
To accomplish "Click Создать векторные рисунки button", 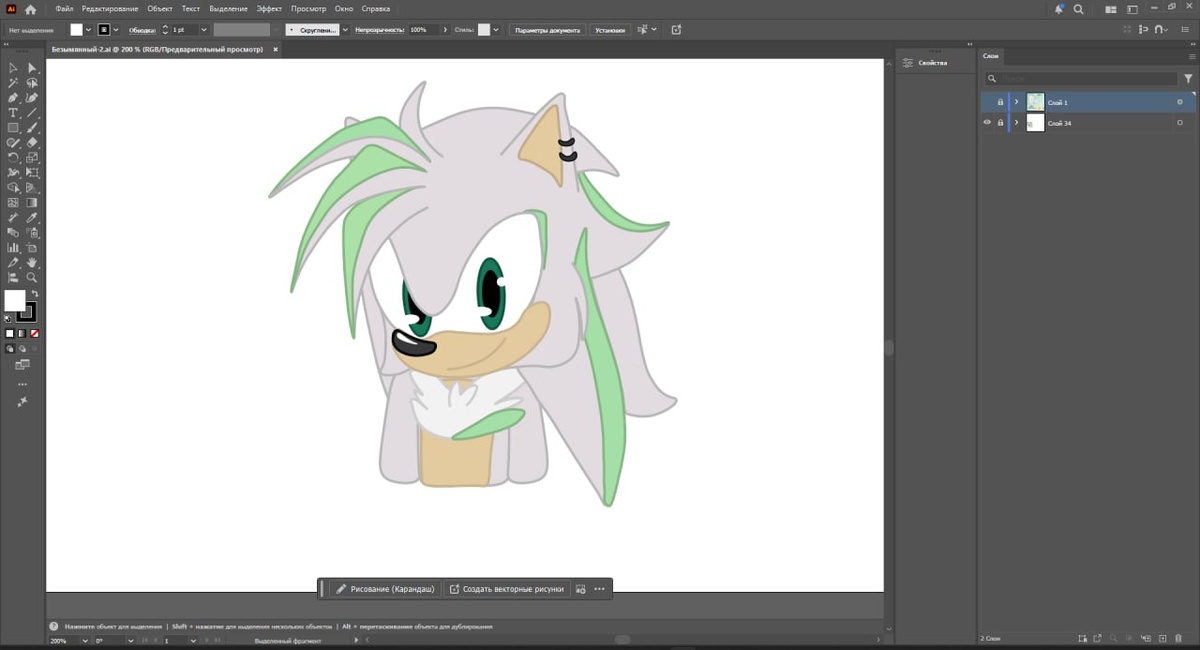I will 507,589.
